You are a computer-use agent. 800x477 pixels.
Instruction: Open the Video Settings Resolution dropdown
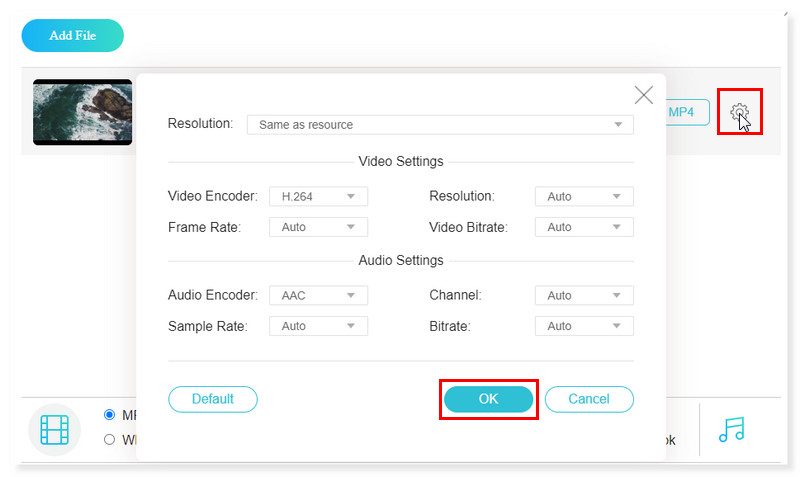(584, 197)
